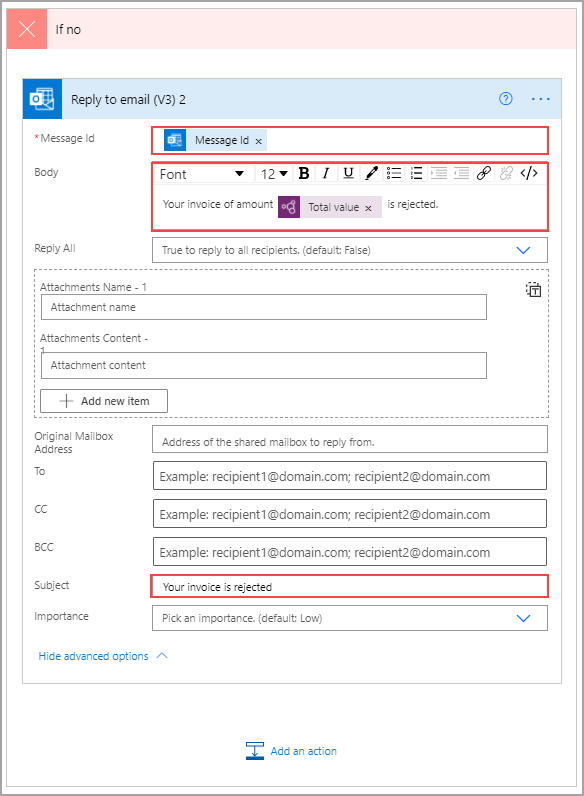Open help for Reply to email (V3) 2

[x=505, y=98]
